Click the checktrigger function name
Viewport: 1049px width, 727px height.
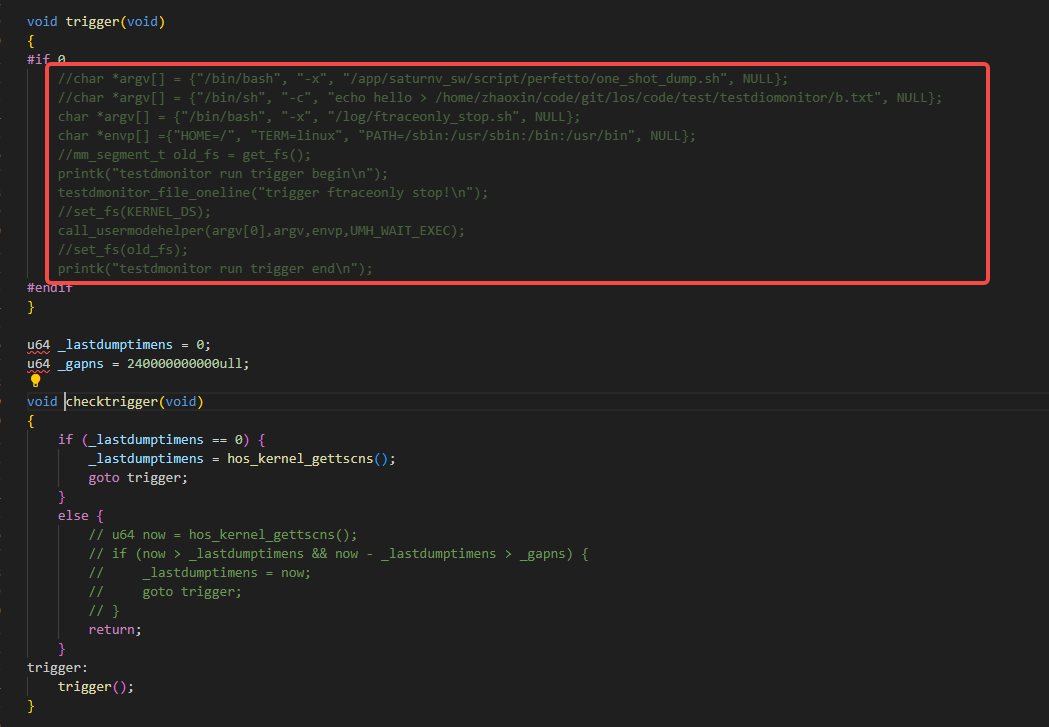pyautogui.click(x=112, y=401)
